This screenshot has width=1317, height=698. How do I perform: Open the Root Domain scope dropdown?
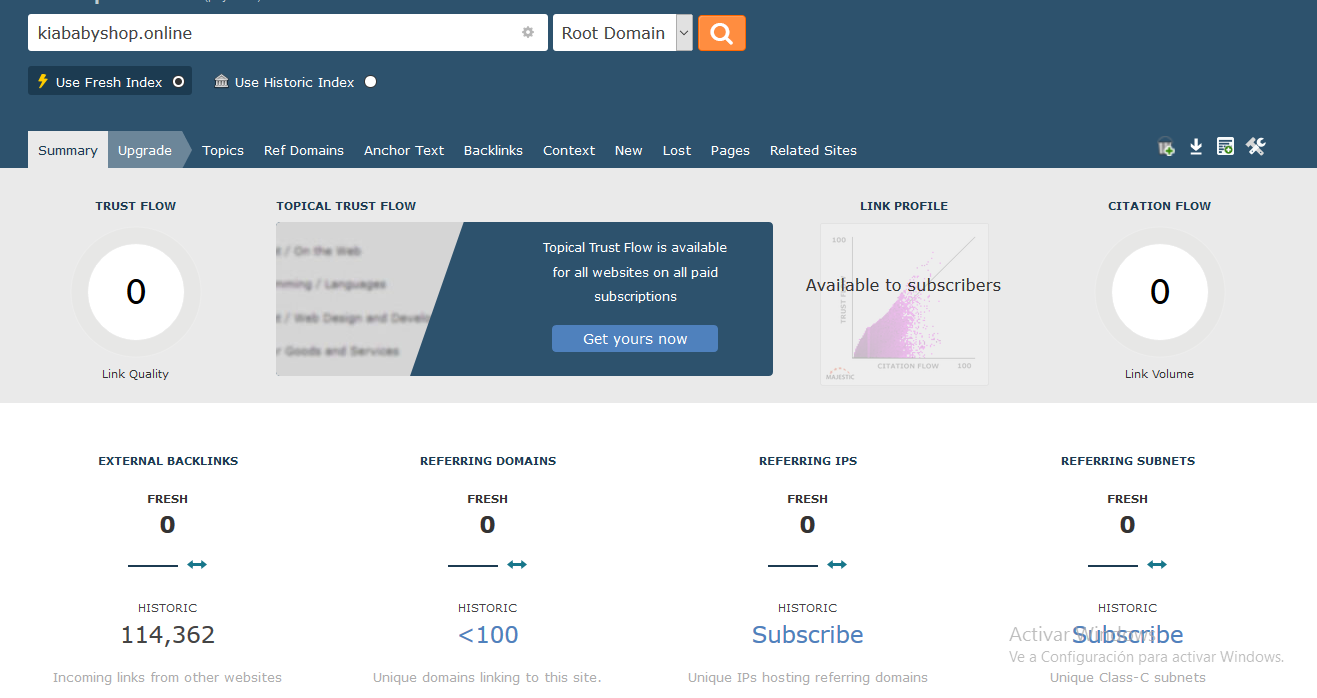point(623,33)
